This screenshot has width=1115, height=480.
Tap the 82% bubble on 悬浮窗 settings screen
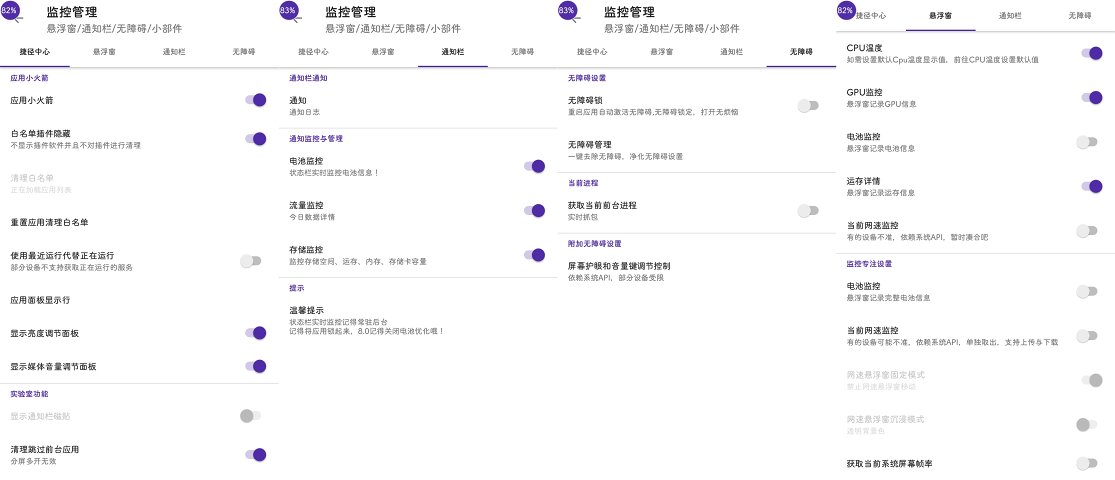[x=845, y=11]
